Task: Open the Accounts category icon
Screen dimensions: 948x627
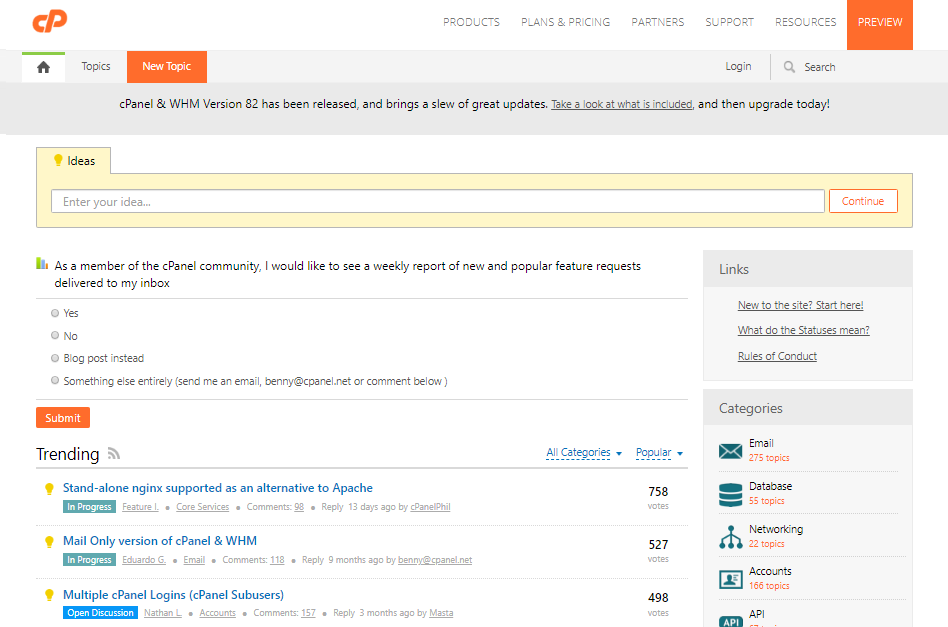Action: (x=729, y=578)
